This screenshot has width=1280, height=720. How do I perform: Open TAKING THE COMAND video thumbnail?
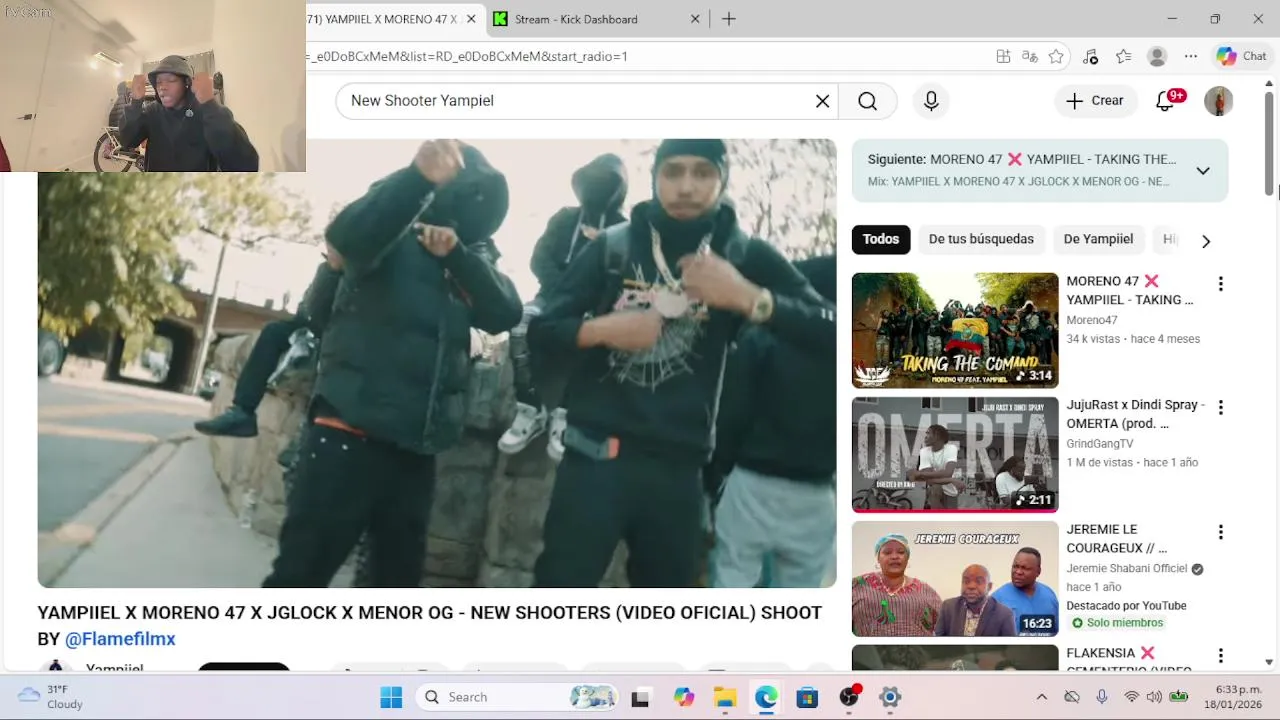[955, 331]
